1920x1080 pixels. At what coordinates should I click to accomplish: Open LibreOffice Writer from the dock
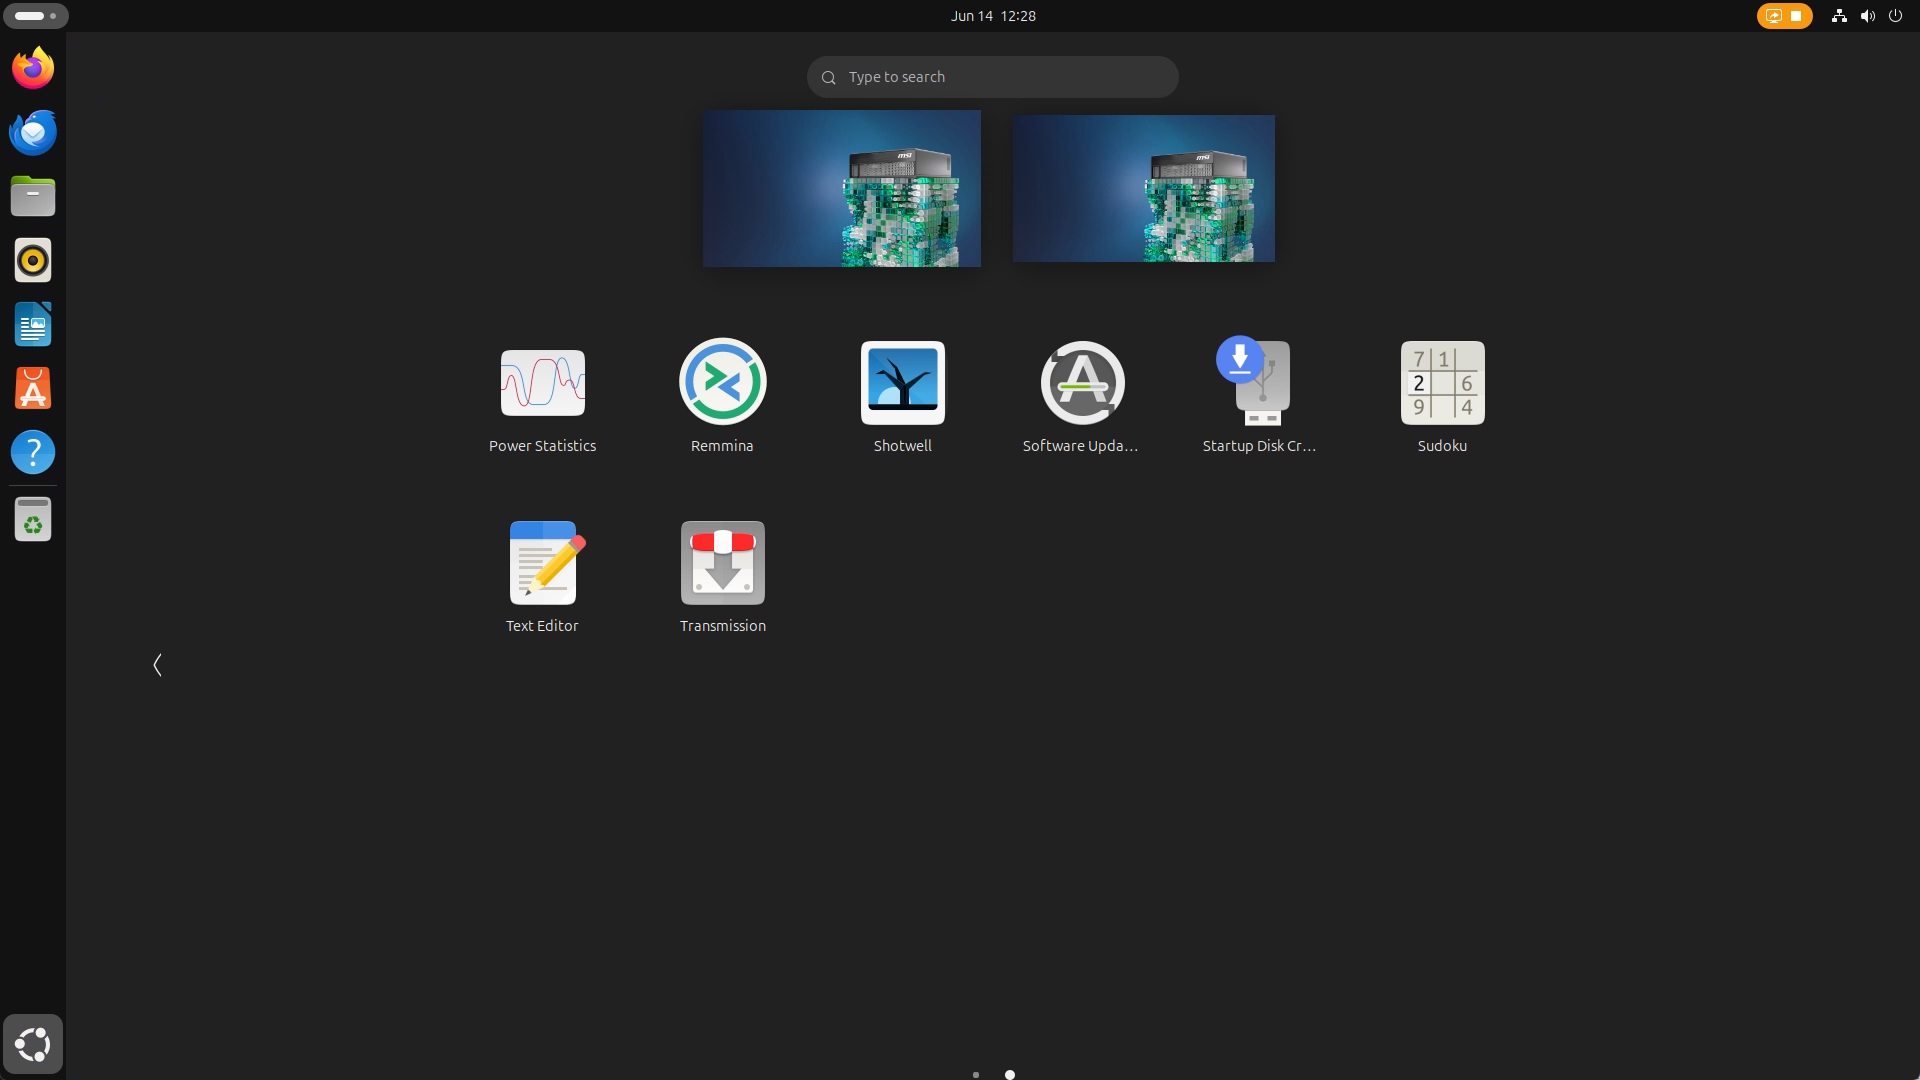[x=33, y=324]
